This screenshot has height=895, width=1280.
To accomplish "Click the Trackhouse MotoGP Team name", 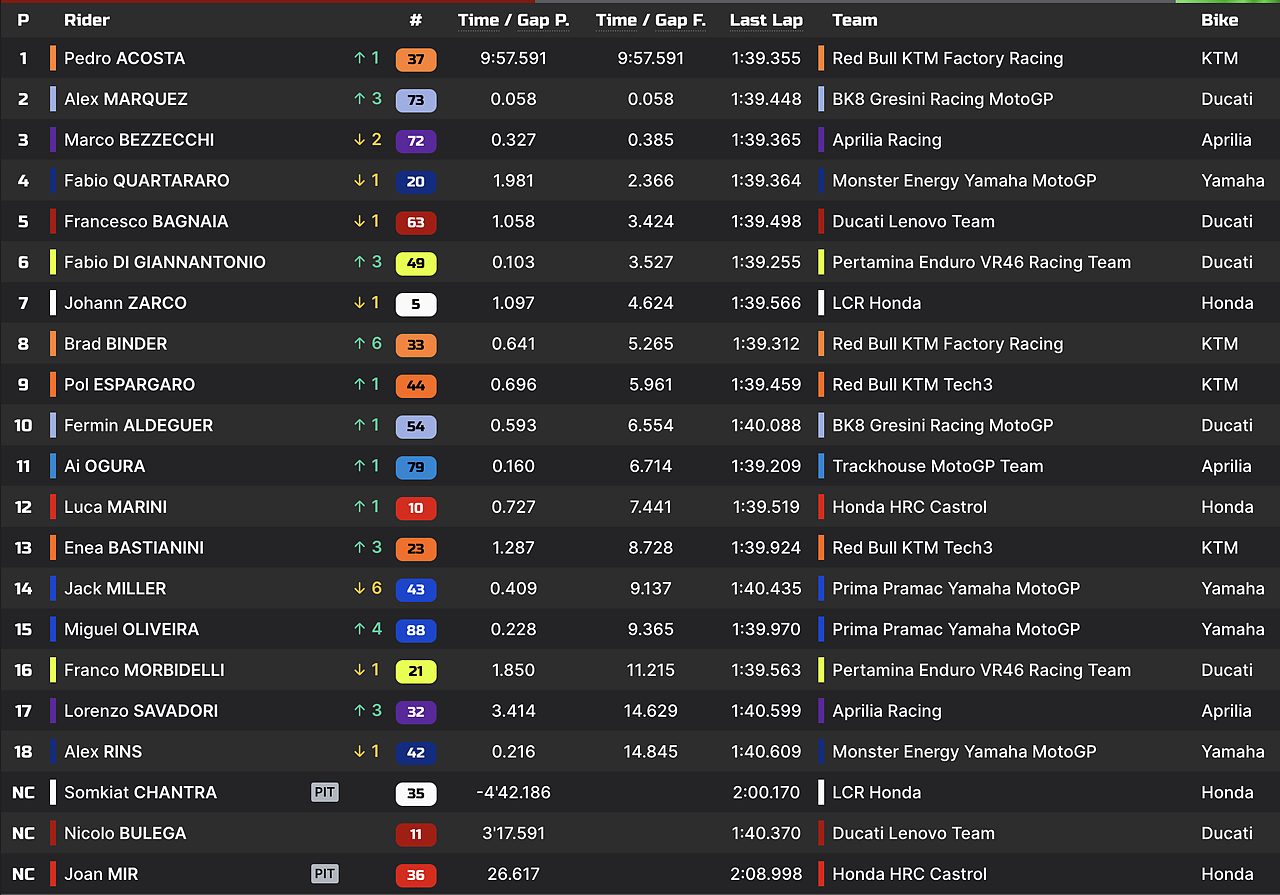I will click(x=937, y=467).
